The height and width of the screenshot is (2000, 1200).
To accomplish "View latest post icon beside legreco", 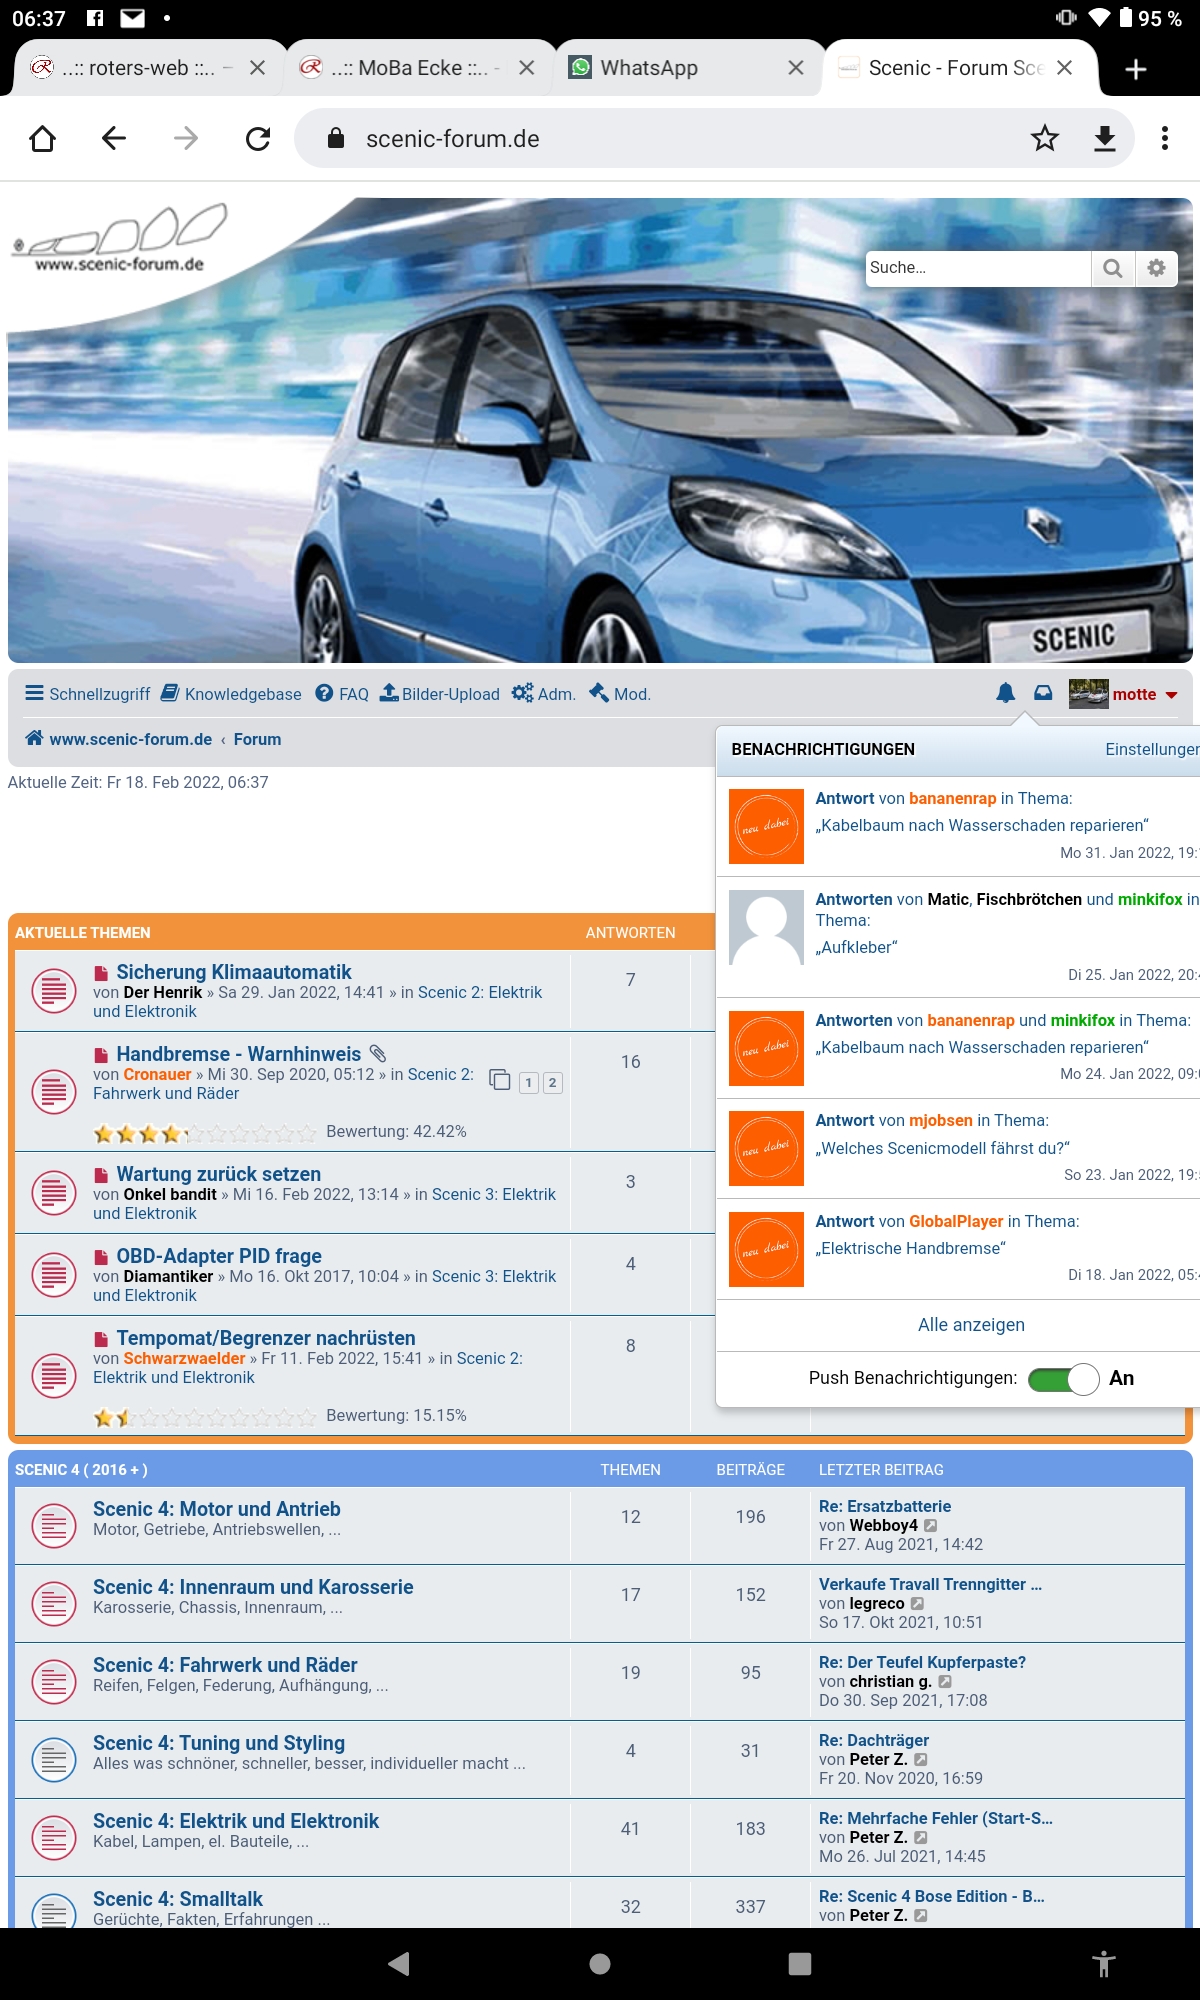I will click(918, 1604).
